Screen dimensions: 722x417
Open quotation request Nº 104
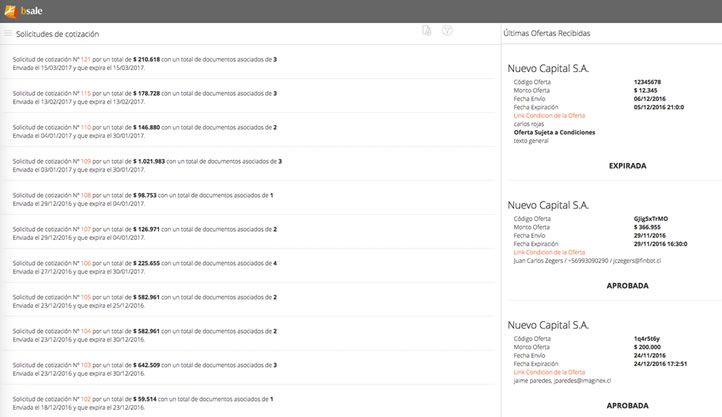(86, 331)
